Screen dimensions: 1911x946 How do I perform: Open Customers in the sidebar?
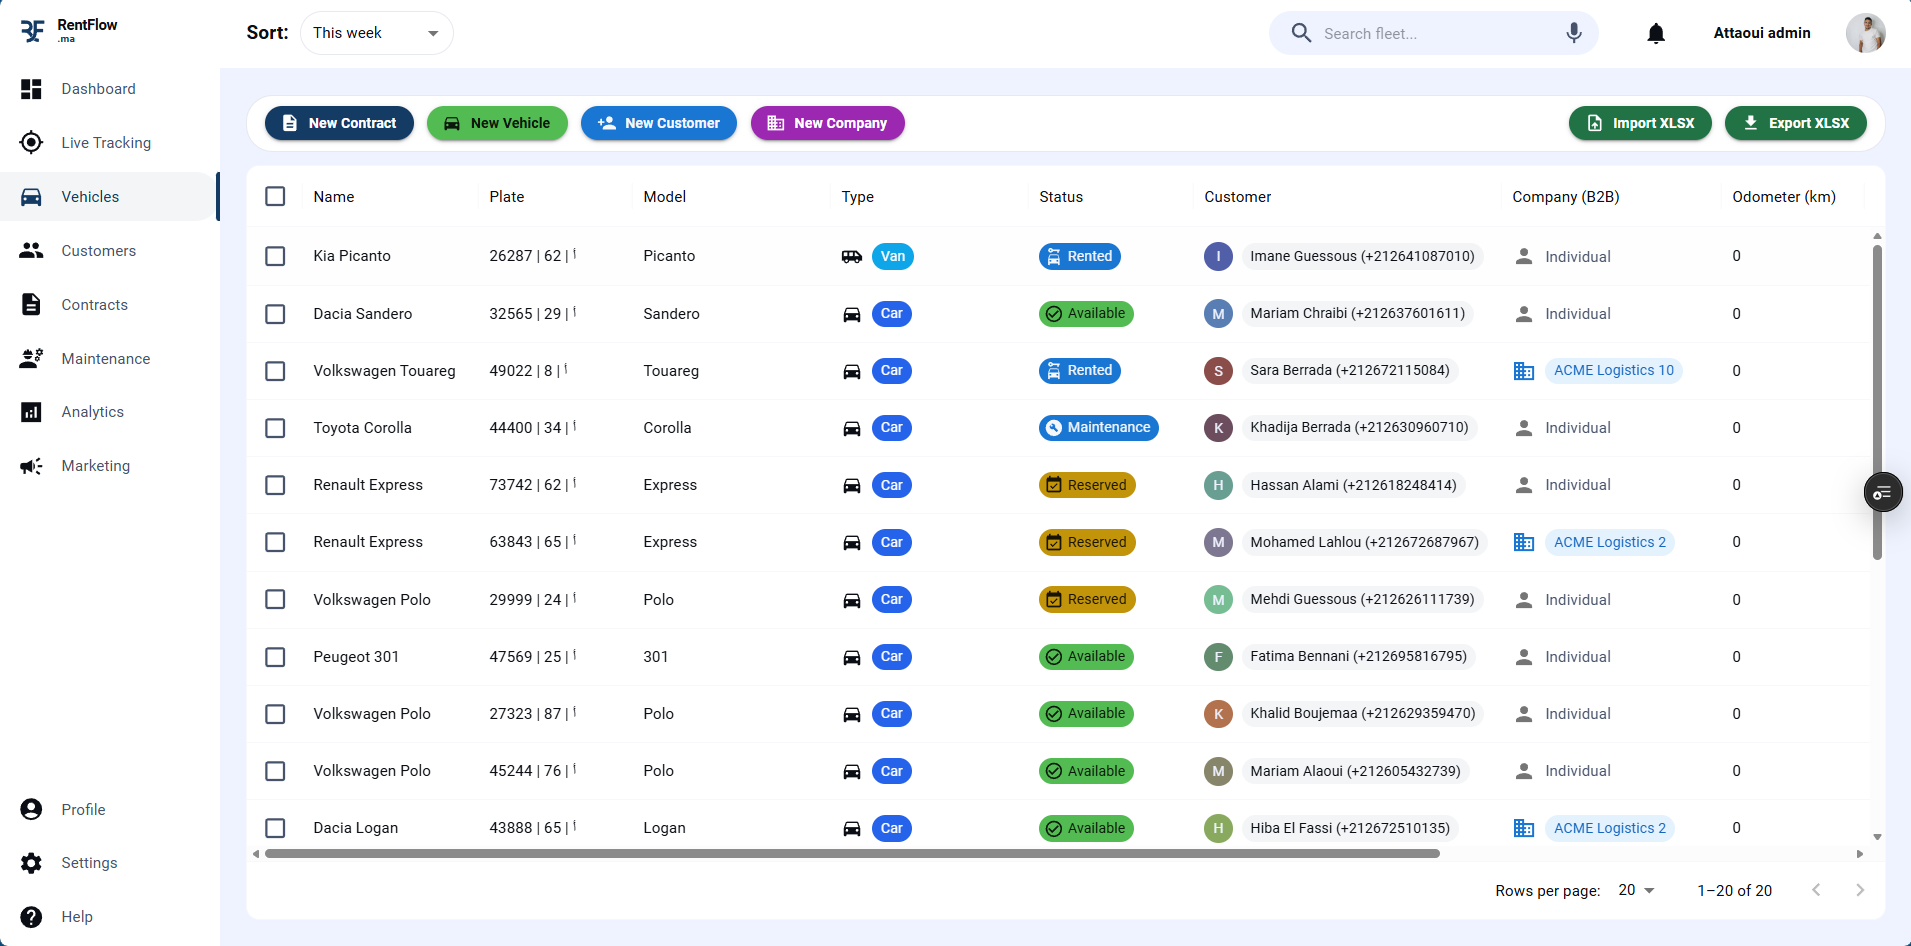(x=109, y=251)
